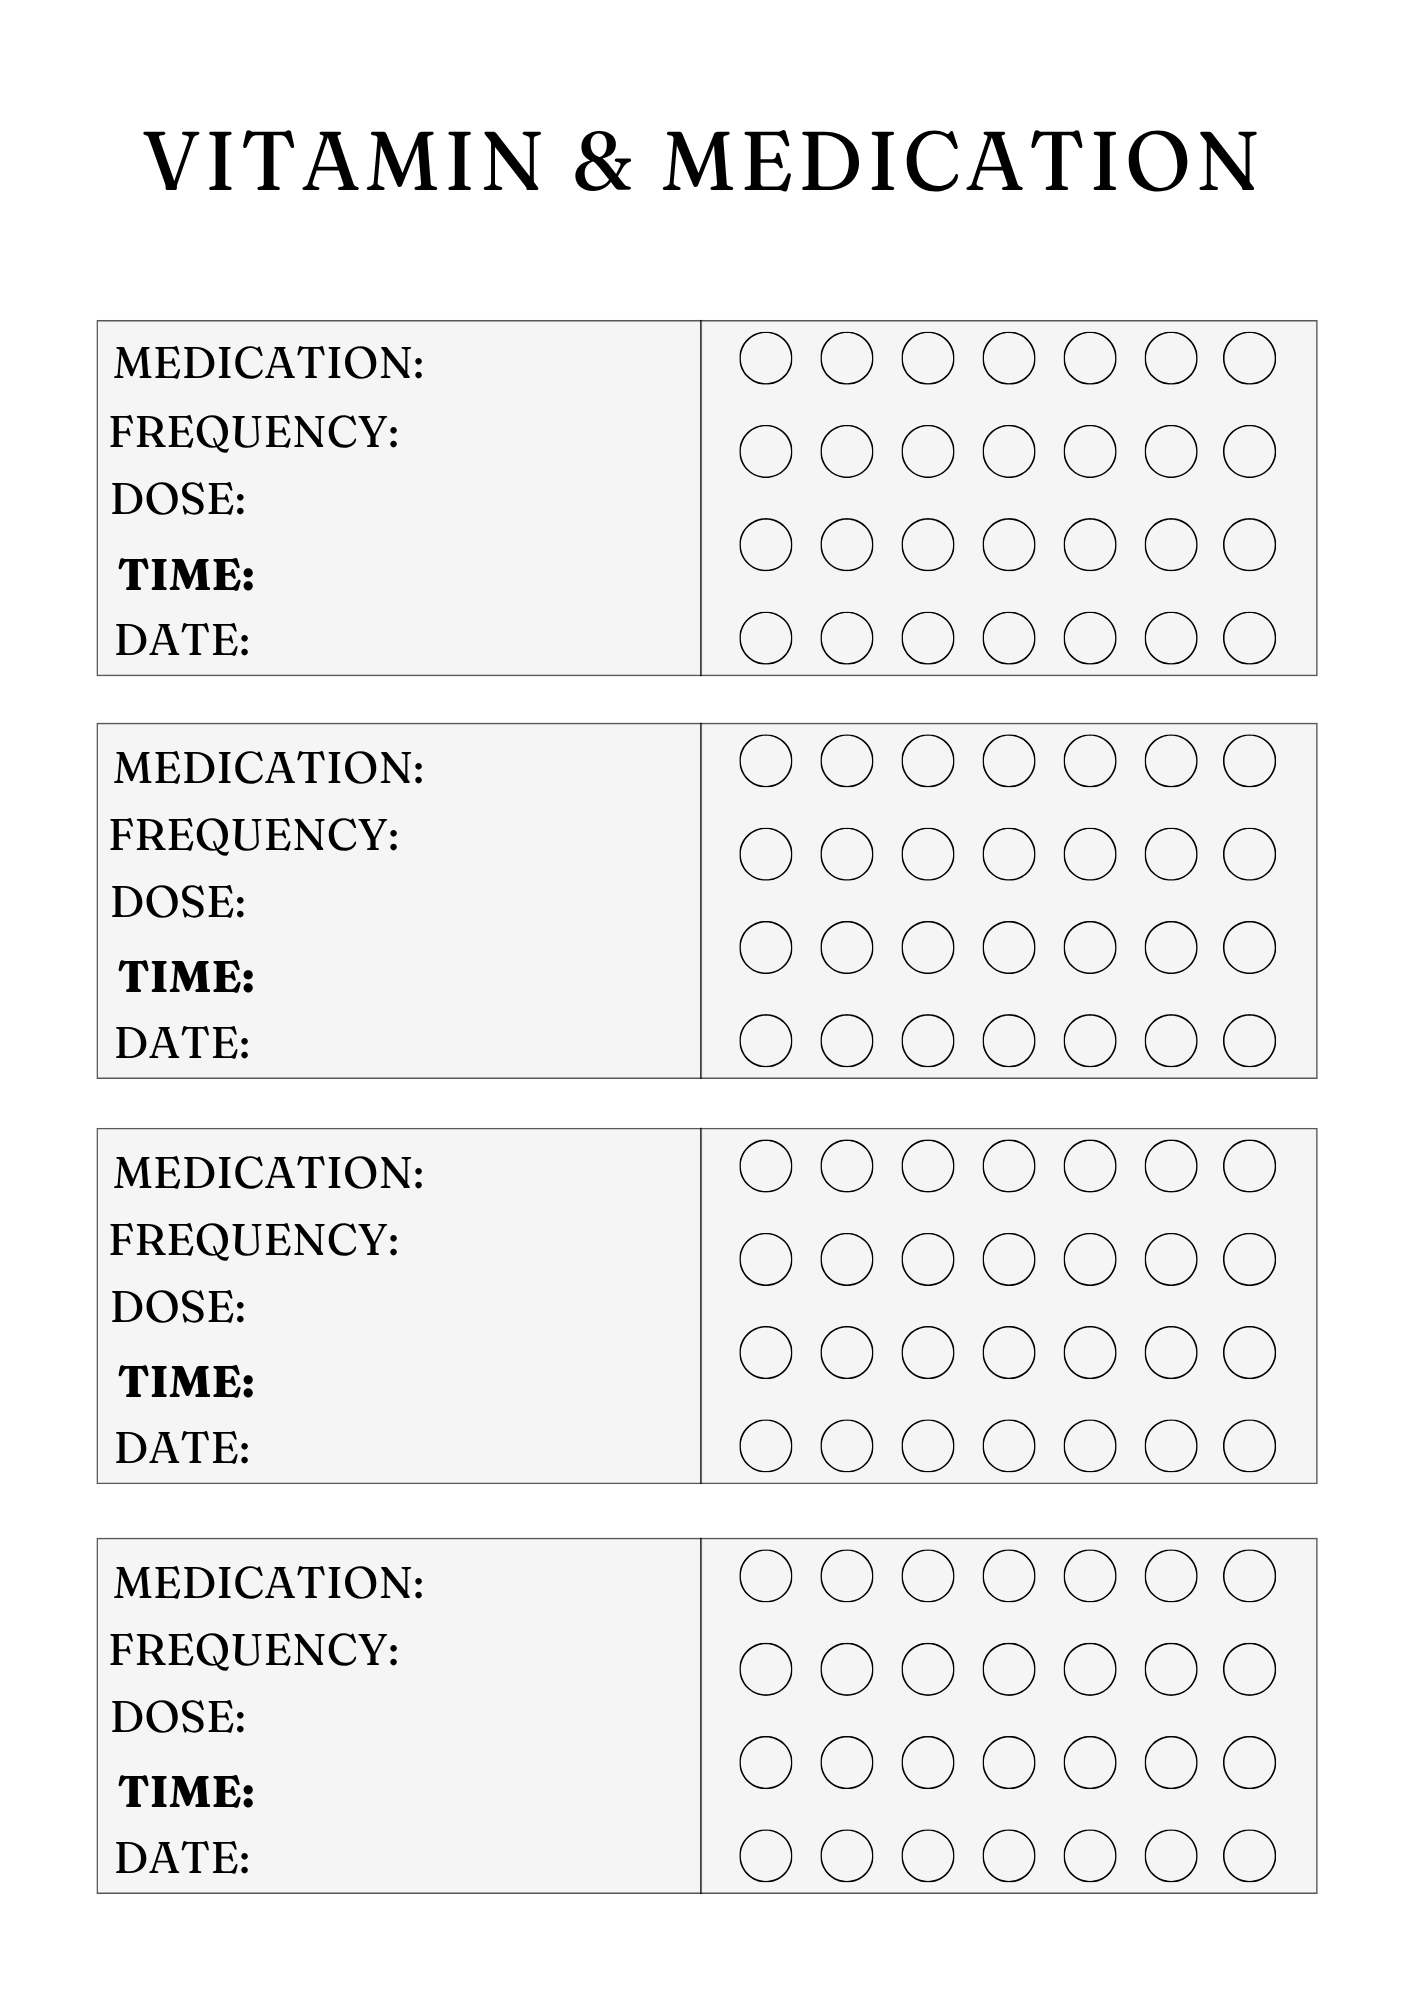Mark last circle in fourth tracker's bottom row

[x=1249, y=1856]
